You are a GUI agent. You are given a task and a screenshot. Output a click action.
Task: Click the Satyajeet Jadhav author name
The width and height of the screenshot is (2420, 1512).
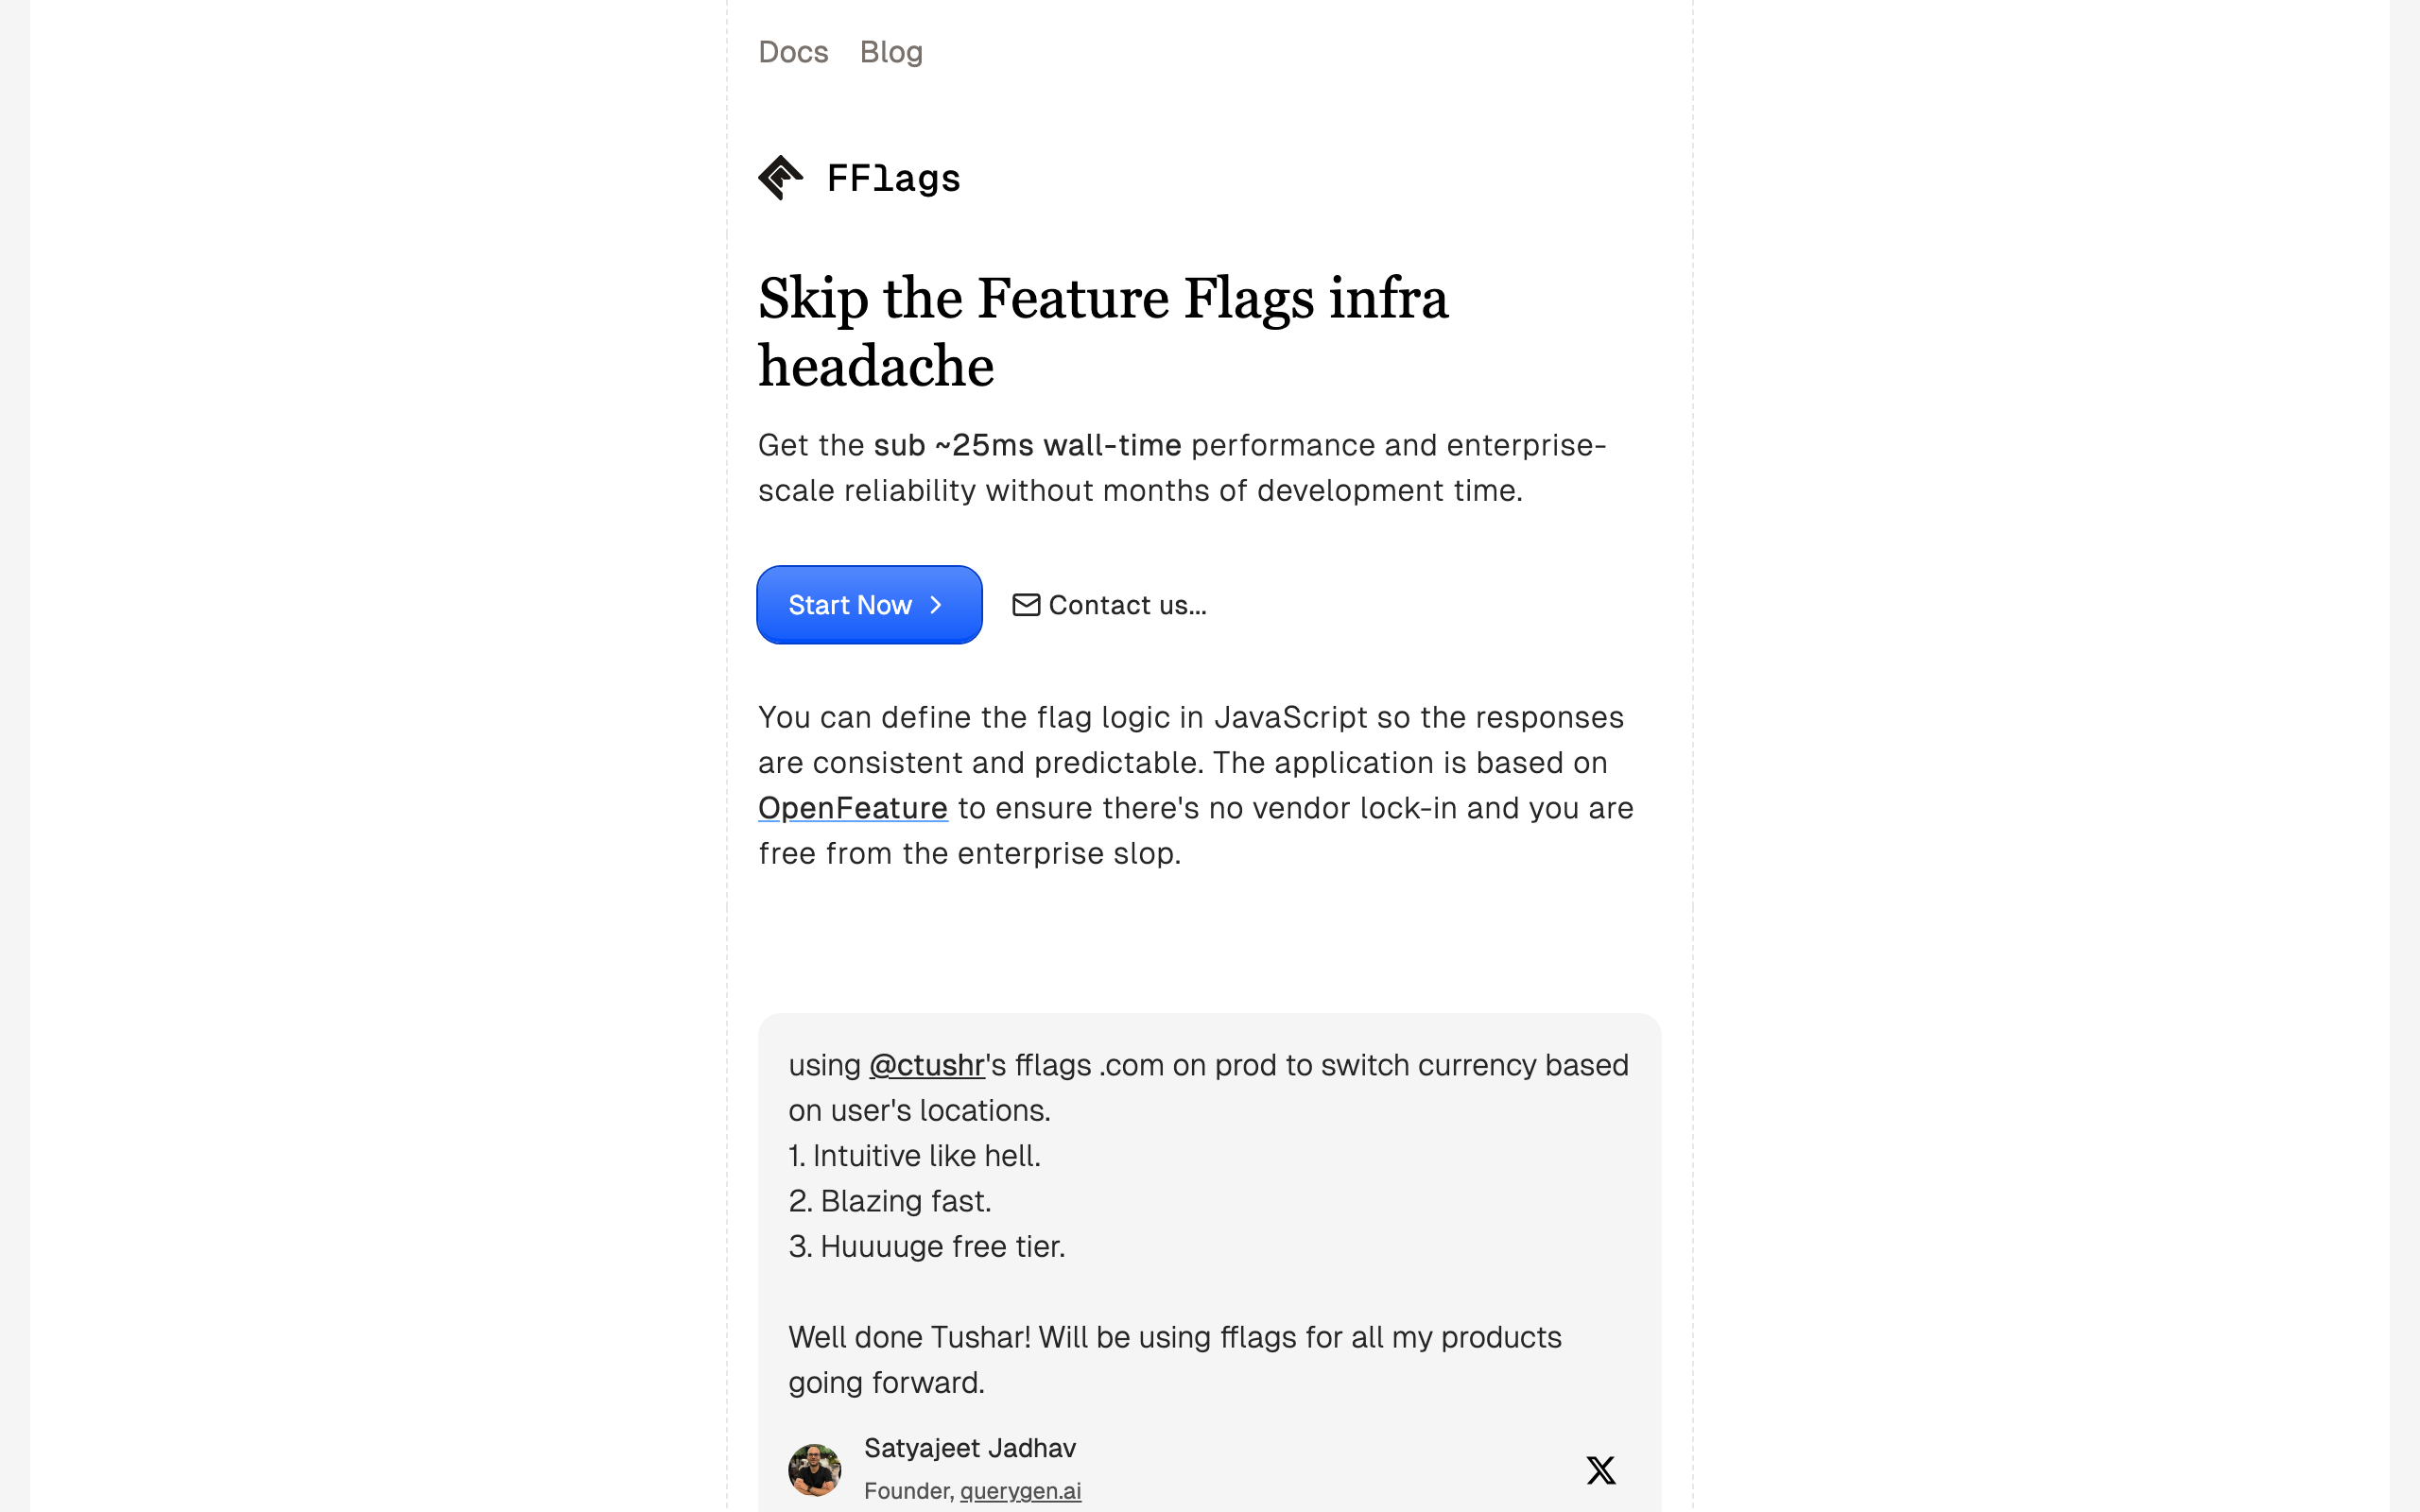click(969, 1448)
